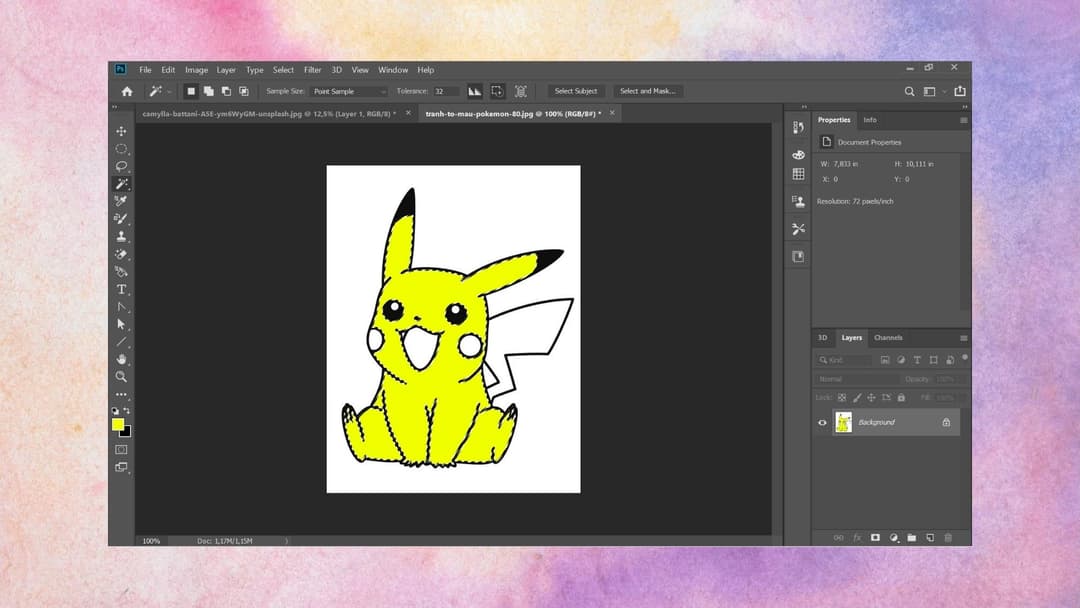This screenshot has height=608, width=1080.
Task: Select the Background layer thumbnail
Action: (845, 422)
